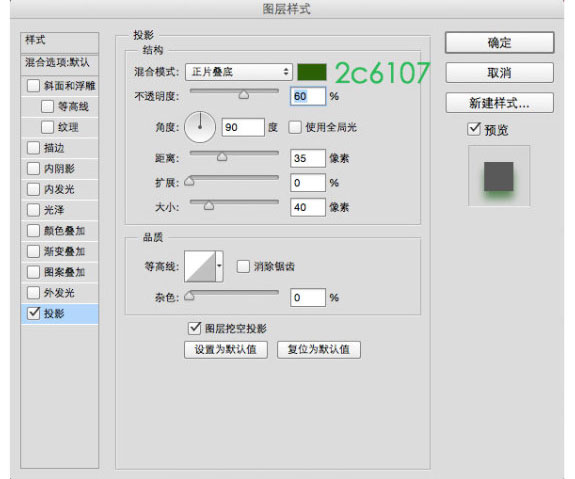Uncheck the 图层挖空投影 checkbox
This screenshot has width=575, height=479.
click(194, 328)
